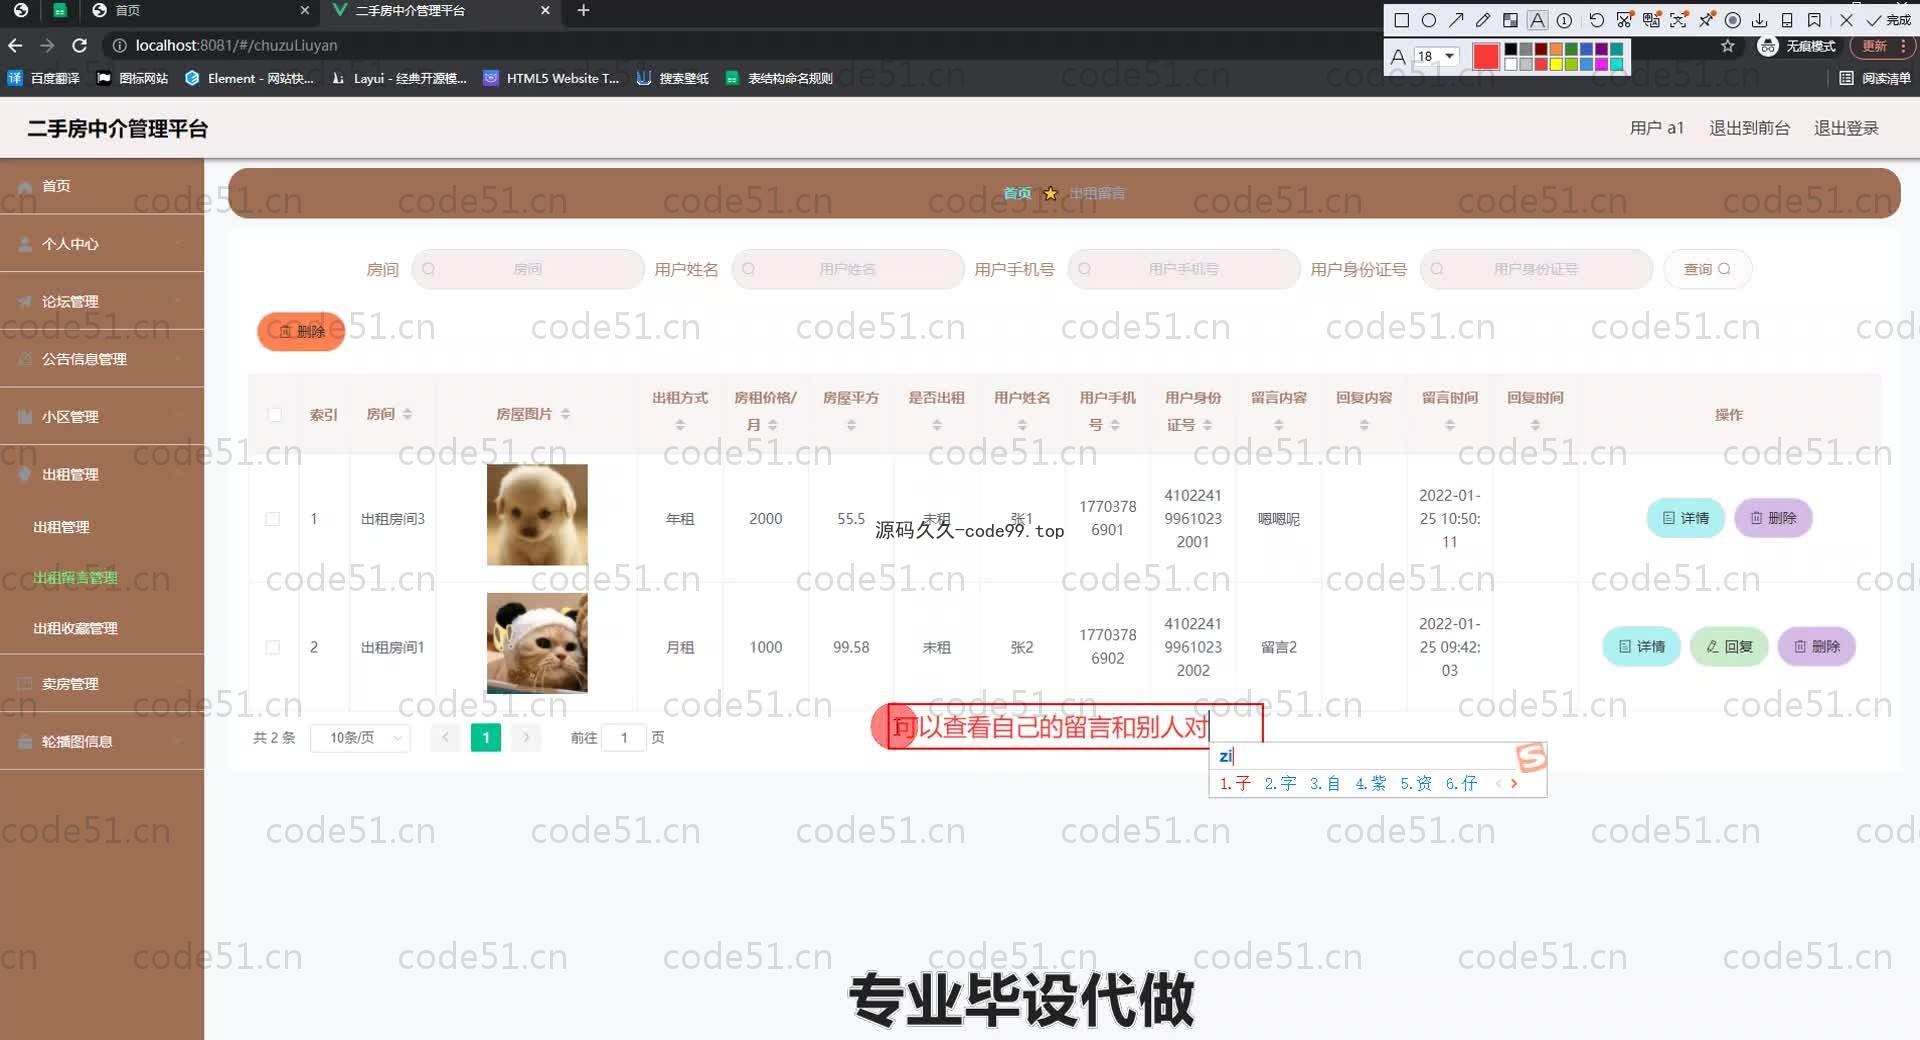The height and width of the screenshot is (1040, 1920).
Task: Sort by 房间 column arrows
Action: pyautogui.click(x=407, y=414)
